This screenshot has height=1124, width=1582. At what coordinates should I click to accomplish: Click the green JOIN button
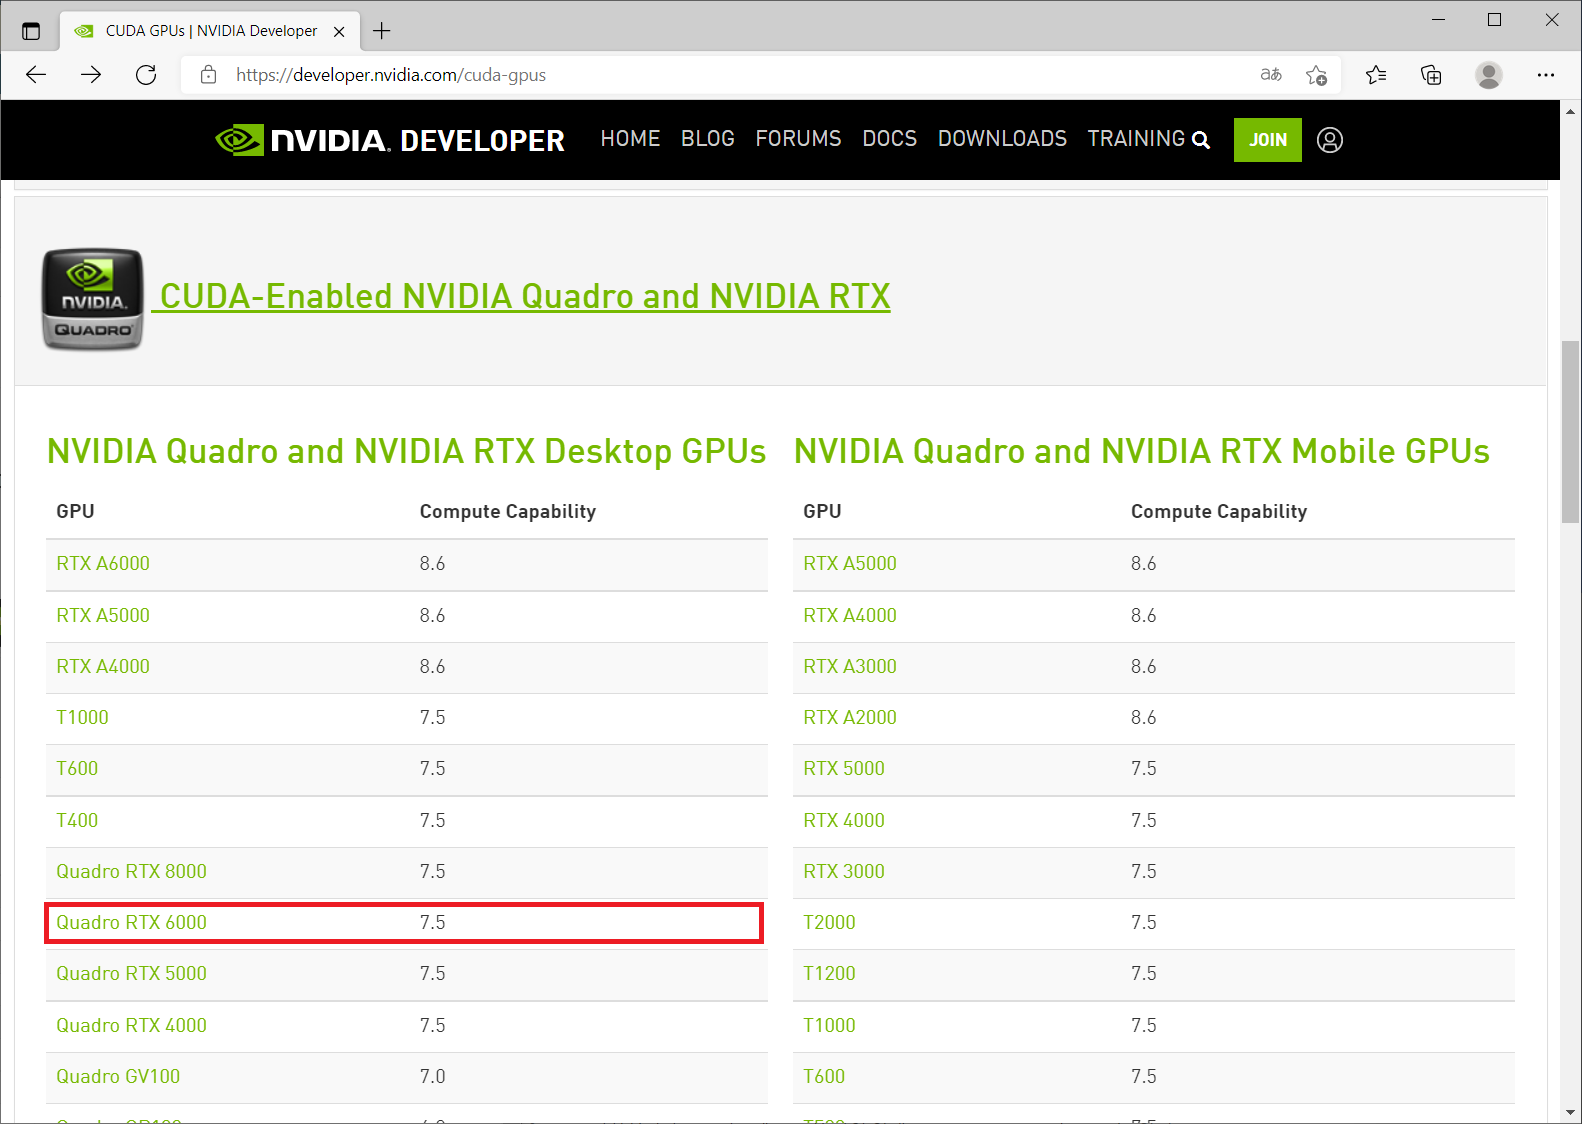[x=1268, y=140]
